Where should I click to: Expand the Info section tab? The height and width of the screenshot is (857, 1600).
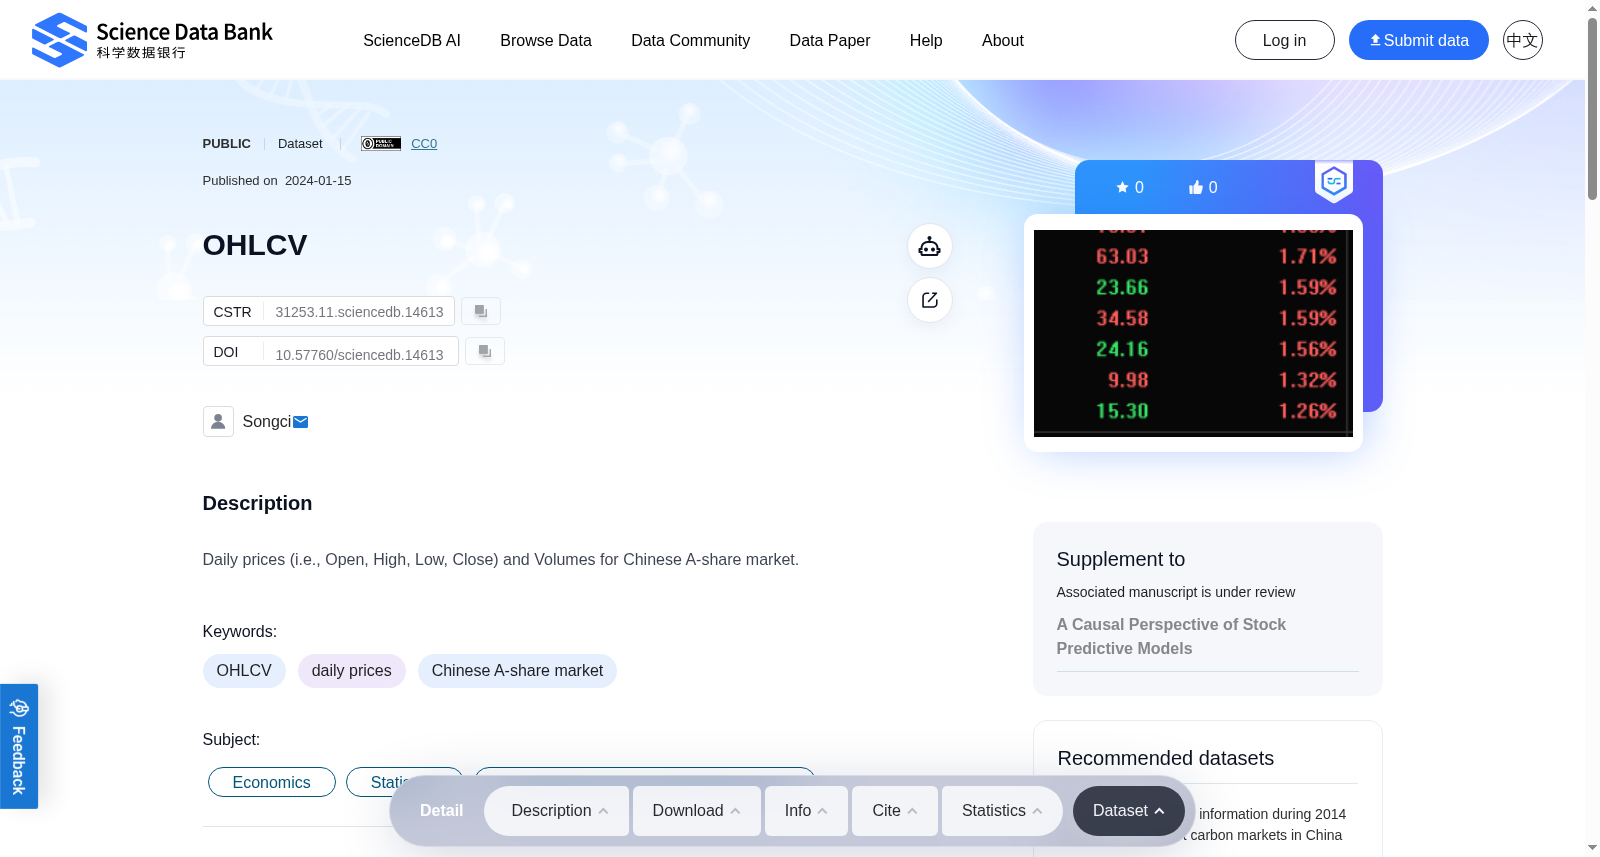(806, 811)
